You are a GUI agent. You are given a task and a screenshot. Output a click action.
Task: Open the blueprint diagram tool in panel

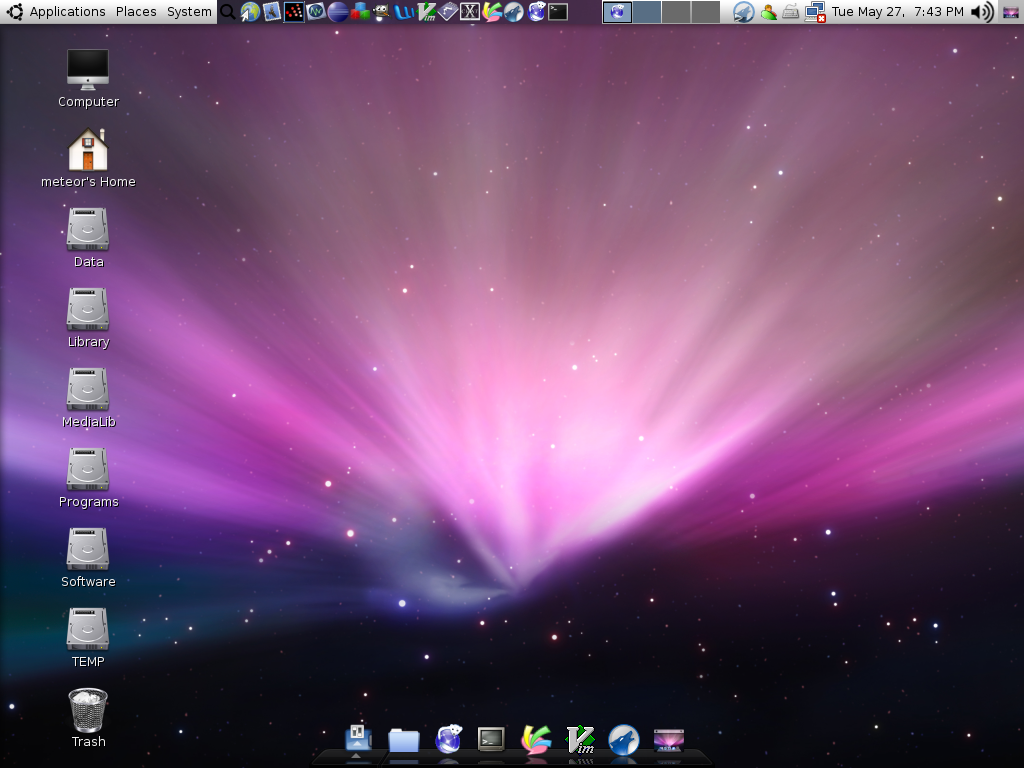point(447,12)
